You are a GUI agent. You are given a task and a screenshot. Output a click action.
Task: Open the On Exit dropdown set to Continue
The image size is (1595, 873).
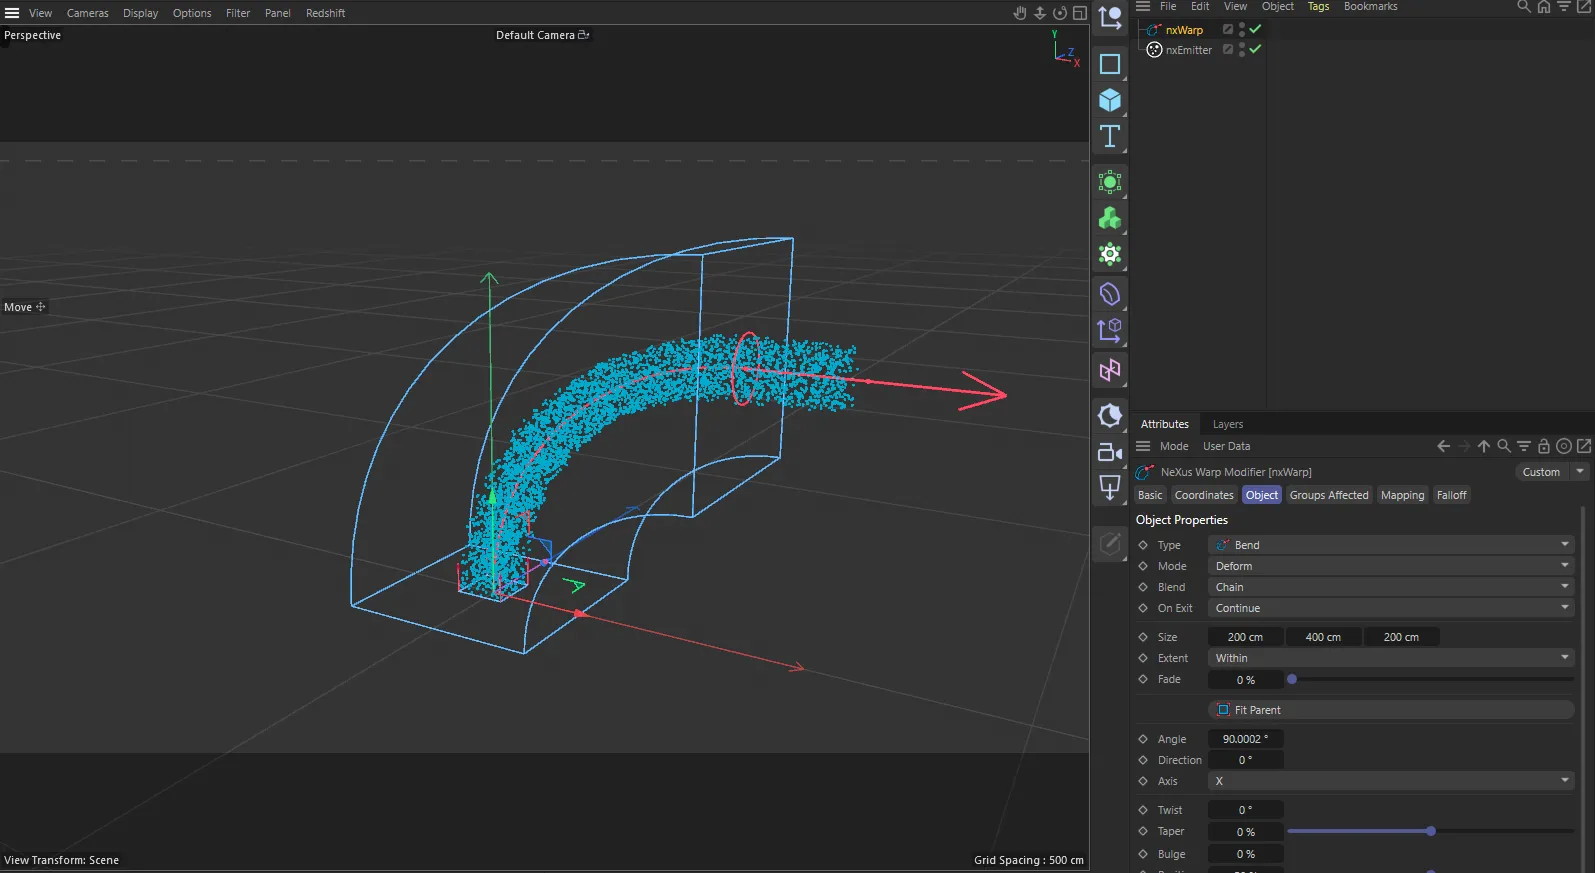tap(1391, 608)
